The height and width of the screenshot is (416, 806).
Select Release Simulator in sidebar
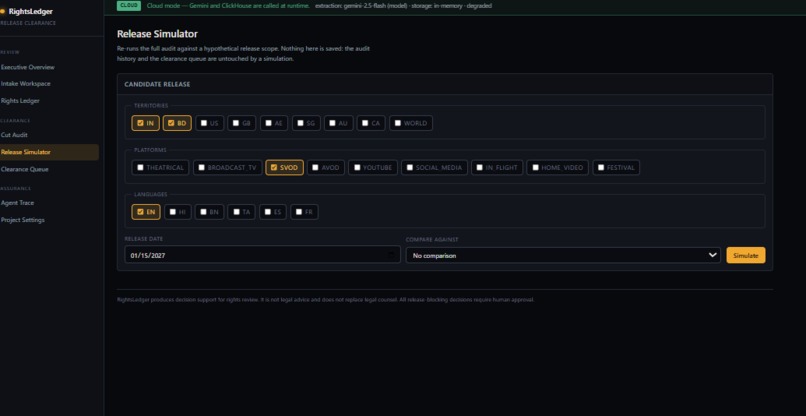49,152
